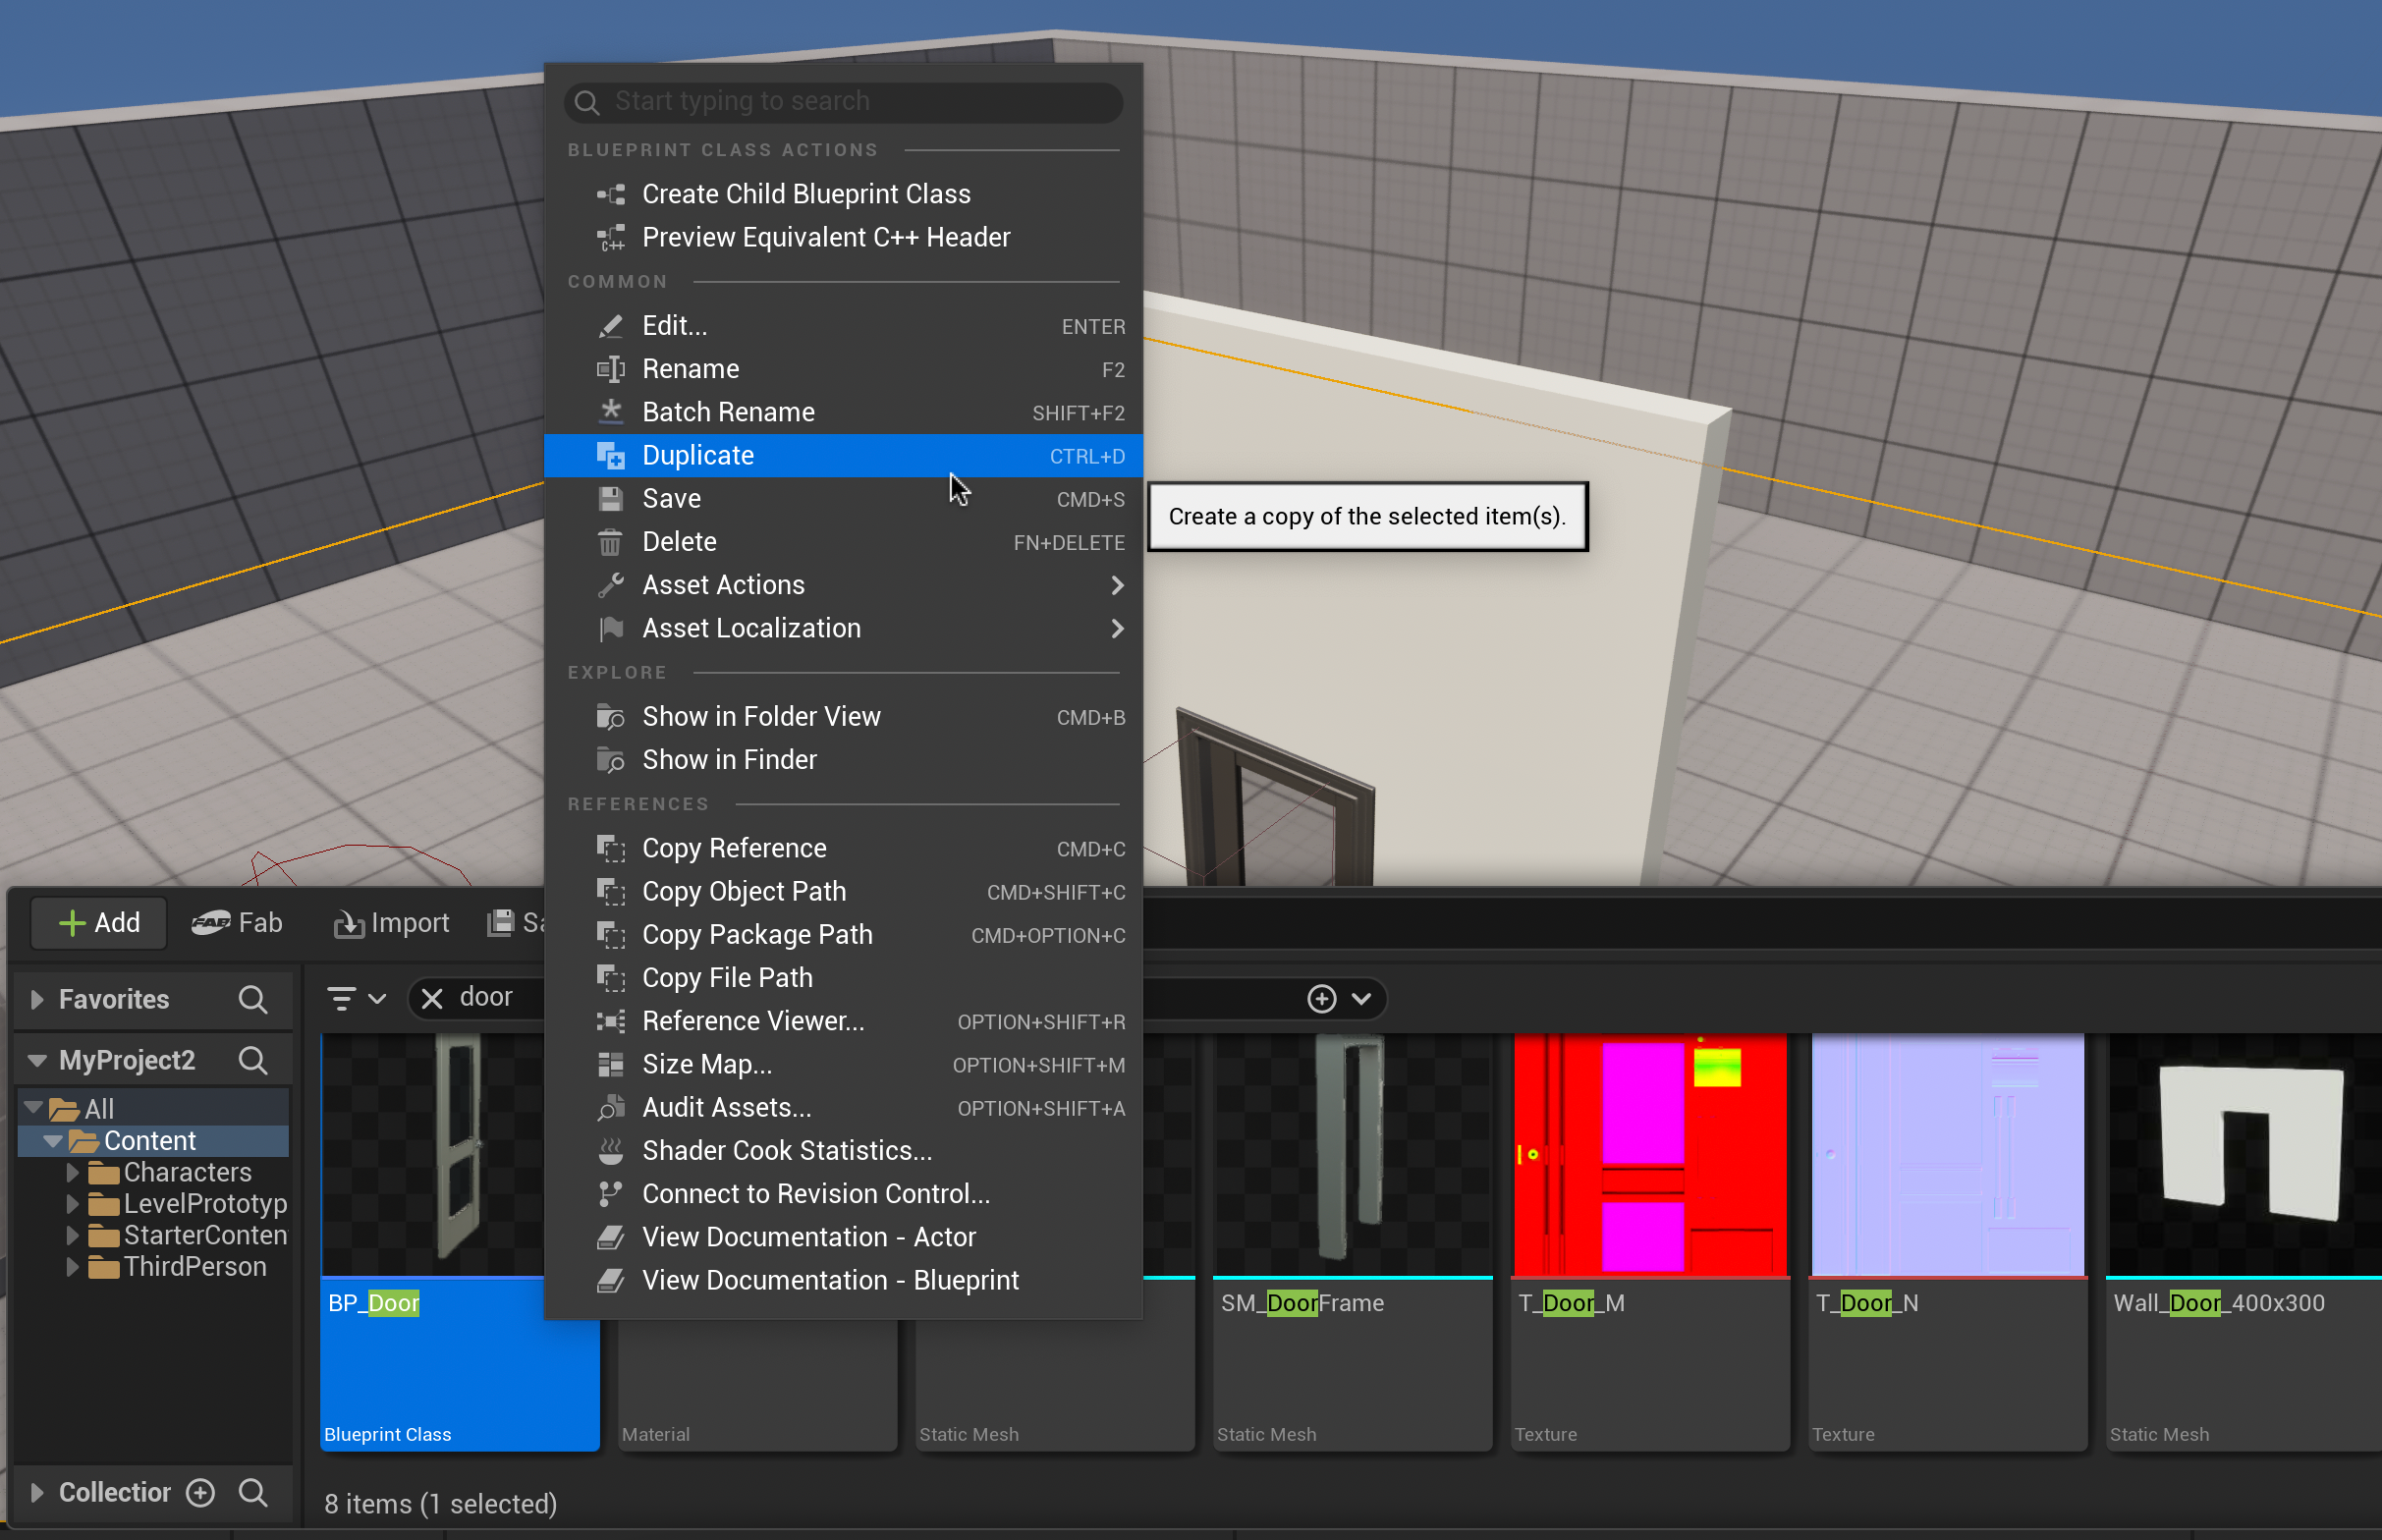Click the search icon next to Favorites
The image size is (2382, 1540).
pyautogui.click(x=253, y=999)
